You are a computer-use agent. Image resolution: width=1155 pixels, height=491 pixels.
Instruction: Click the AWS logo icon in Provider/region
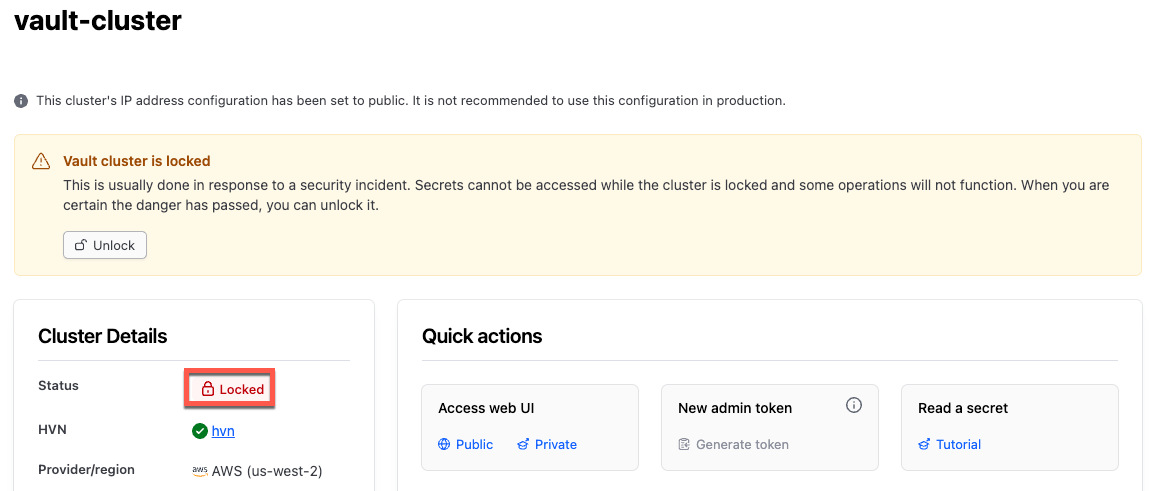(x=199, y=471)
